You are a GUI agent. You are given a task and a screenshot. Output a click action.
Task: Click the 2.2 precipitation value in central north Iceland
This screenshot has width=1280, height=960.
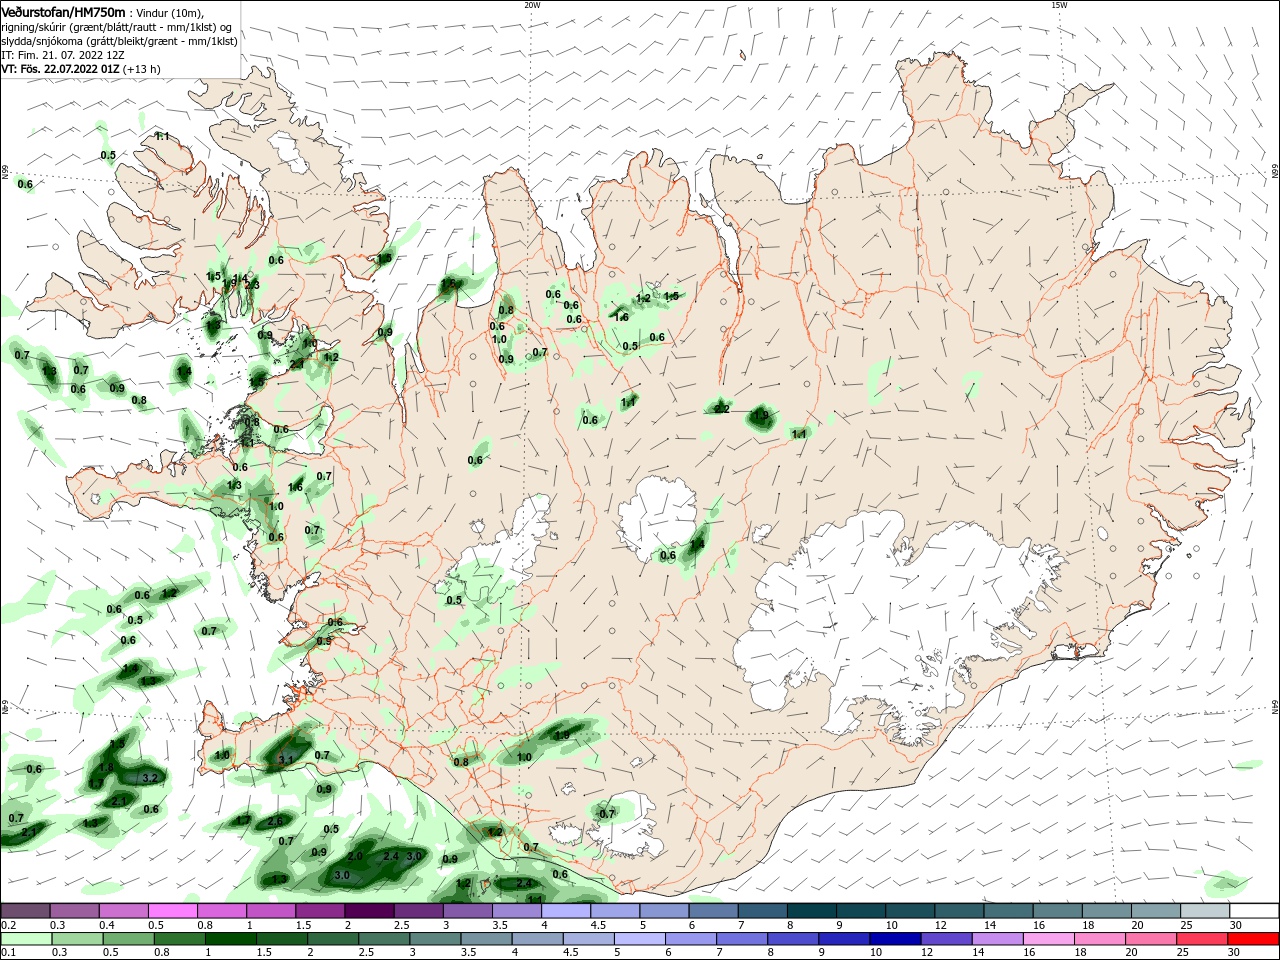(721, 409)
